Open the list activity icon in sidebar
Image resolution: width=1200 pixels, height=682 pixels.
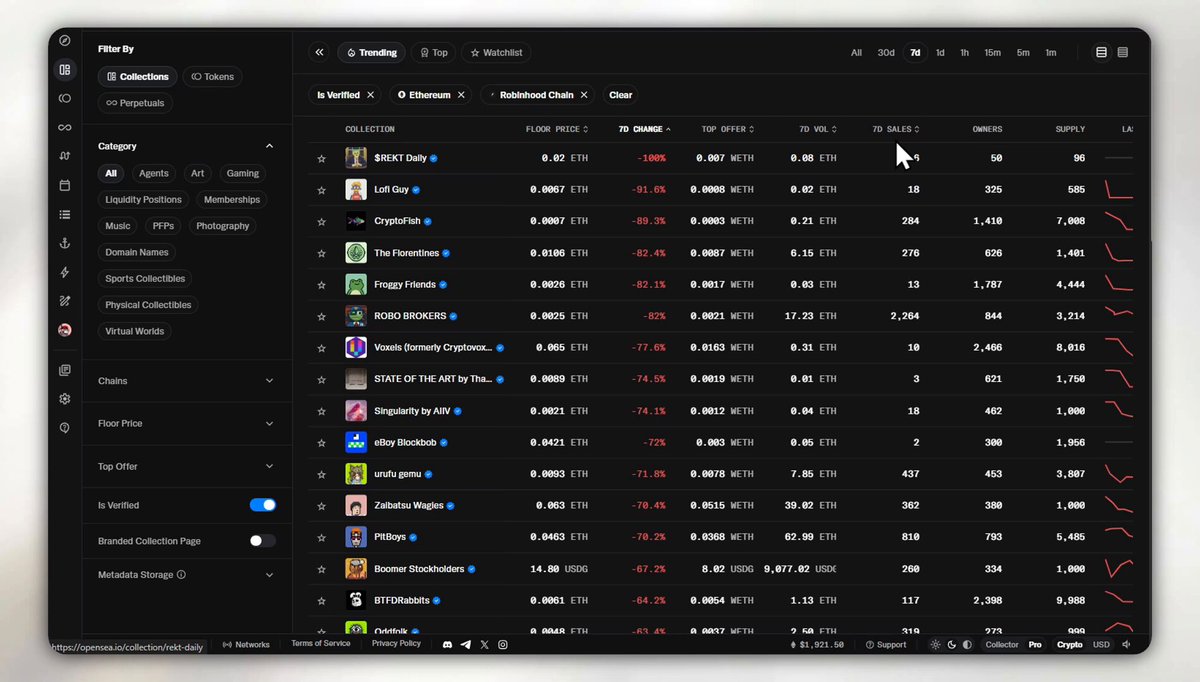(65, 214)
